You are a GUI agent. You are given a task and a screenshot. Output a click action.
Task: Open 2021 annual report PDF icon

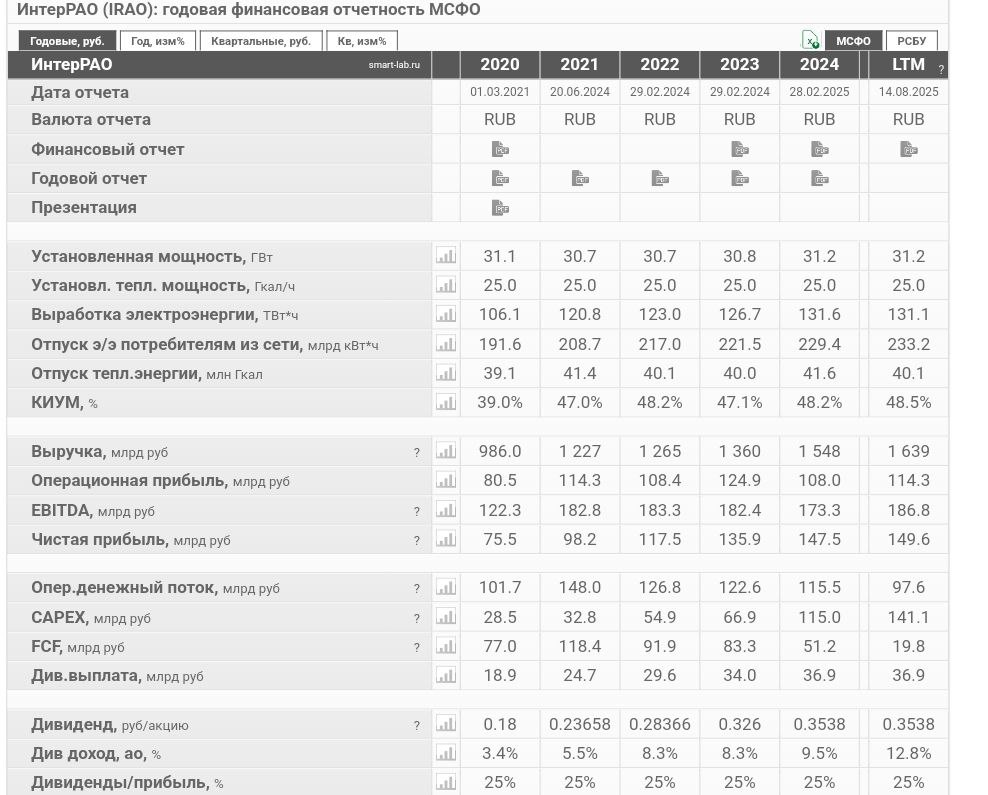580,178
